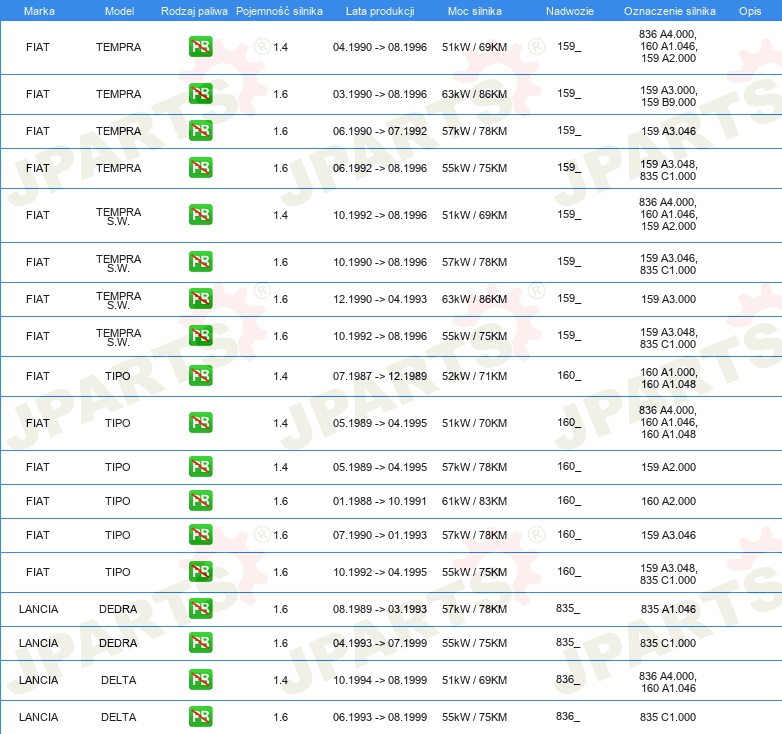Select date range 12.1990 -> 04.1993
The image size is (782, 734).
380,299
